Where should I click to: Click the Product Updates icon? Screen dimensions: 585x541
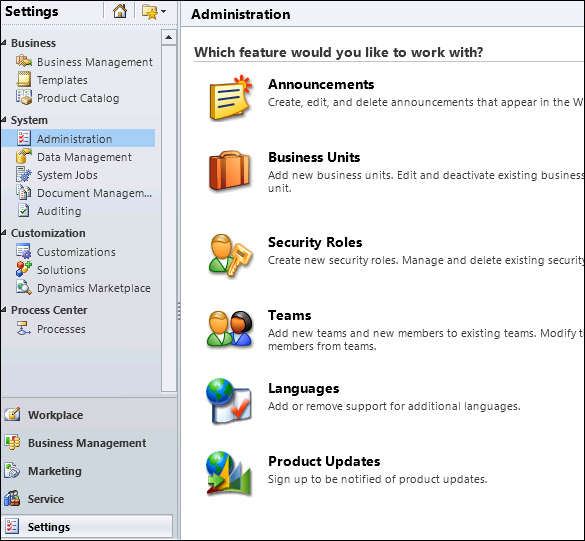(x=229, y=474)
